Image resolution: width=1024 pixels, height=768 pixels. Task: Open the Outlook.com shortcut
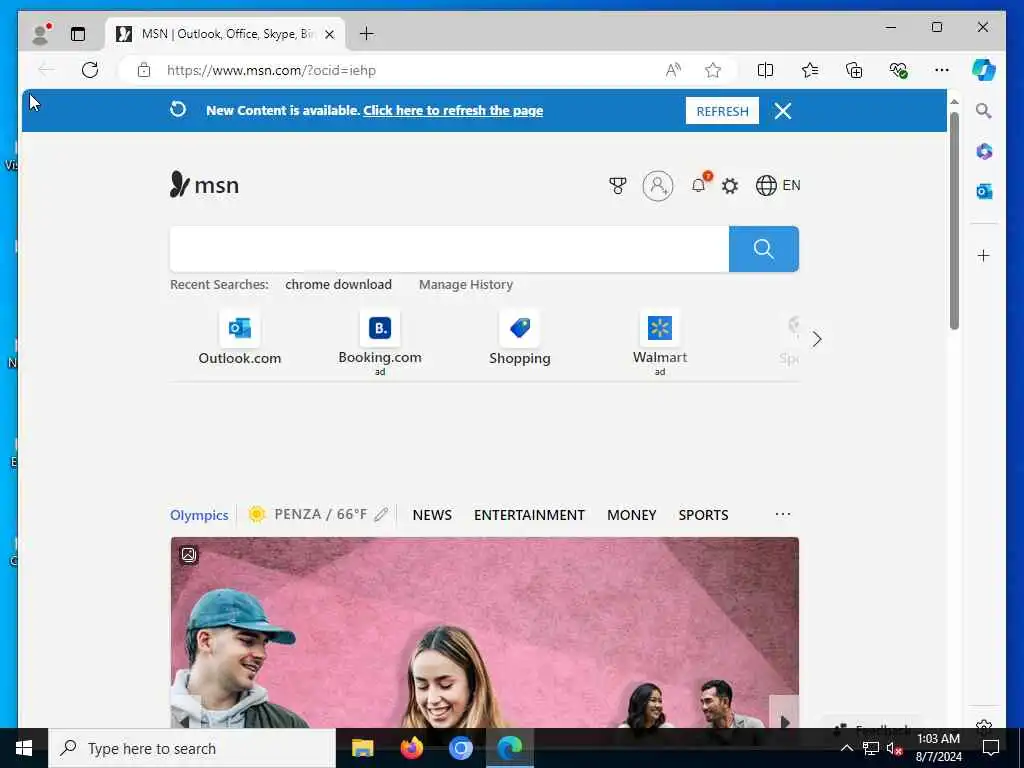240,339
